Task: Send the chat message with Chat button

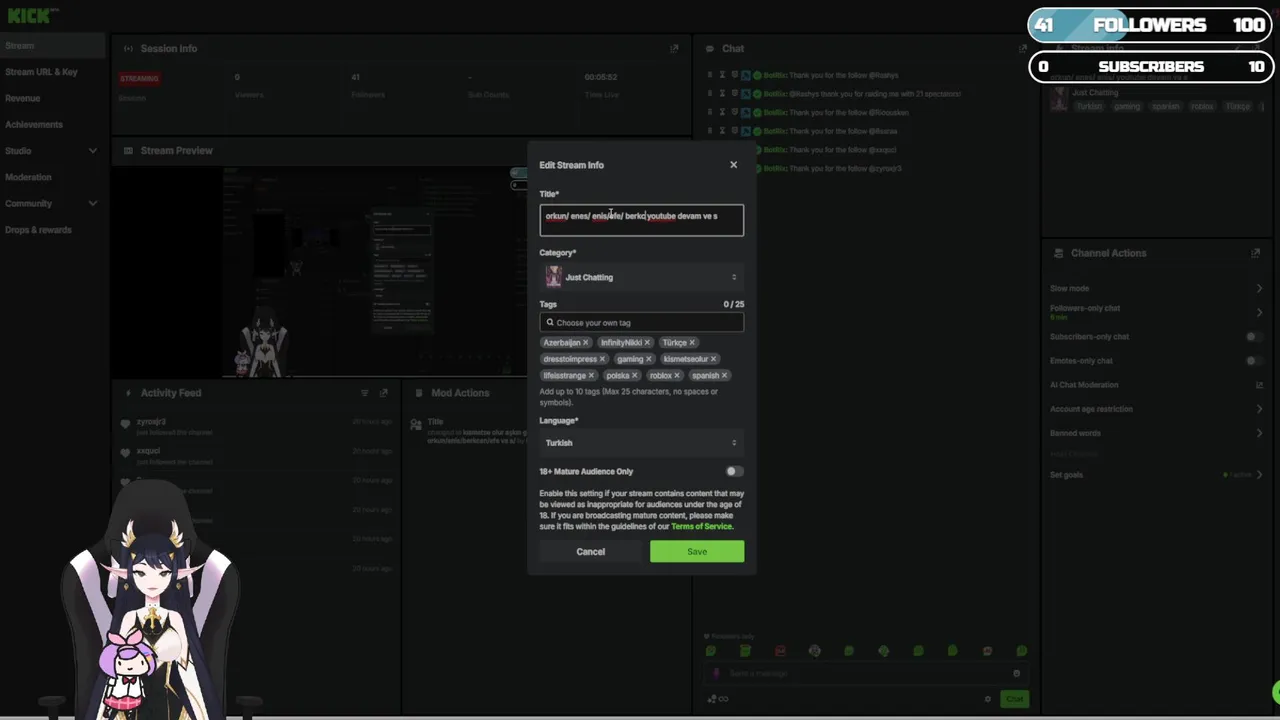Action: pos(1014,699)
